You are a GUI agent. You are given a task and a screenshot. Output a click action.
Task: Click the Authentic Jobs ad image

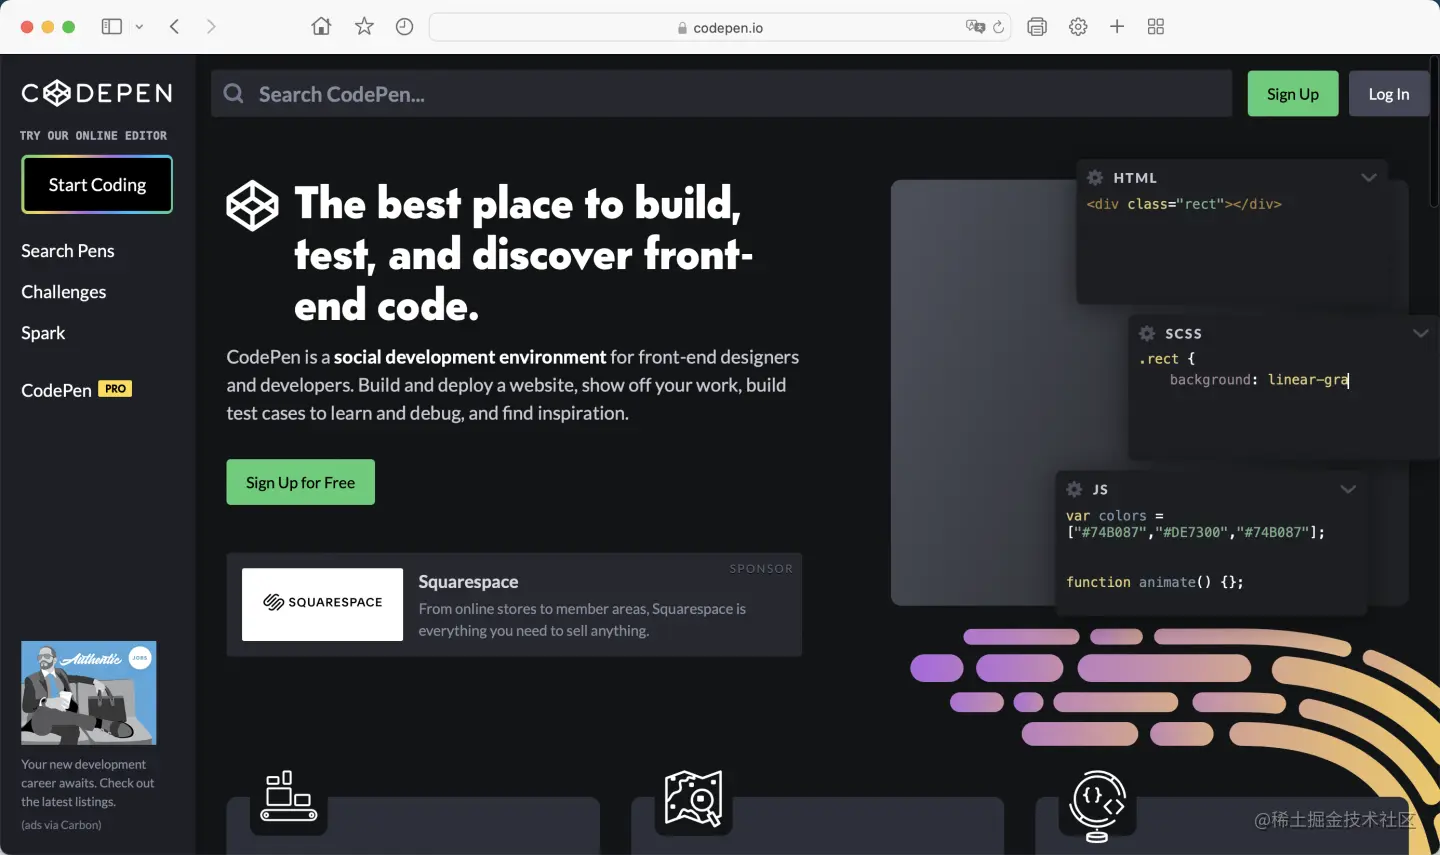89,693
